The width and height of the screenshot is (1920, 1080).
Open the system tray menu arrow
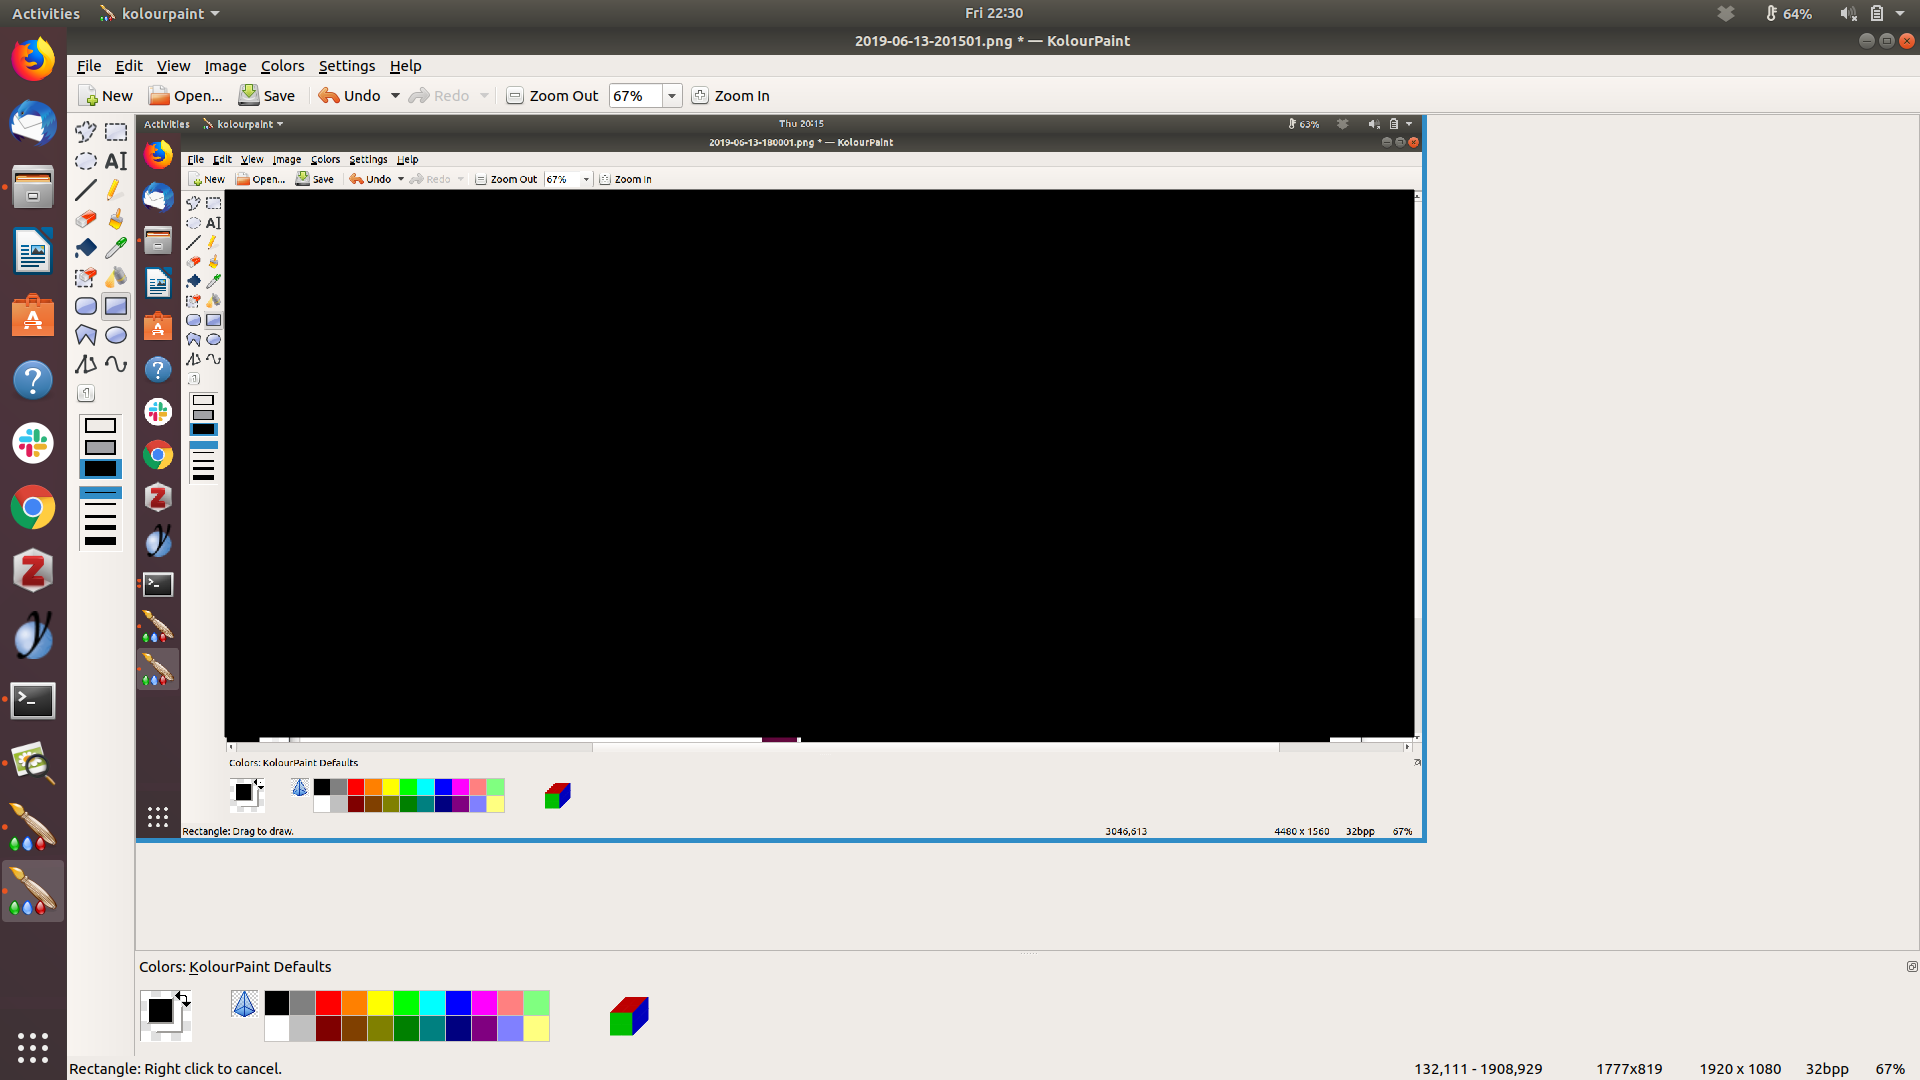[x=1900, y=14]
